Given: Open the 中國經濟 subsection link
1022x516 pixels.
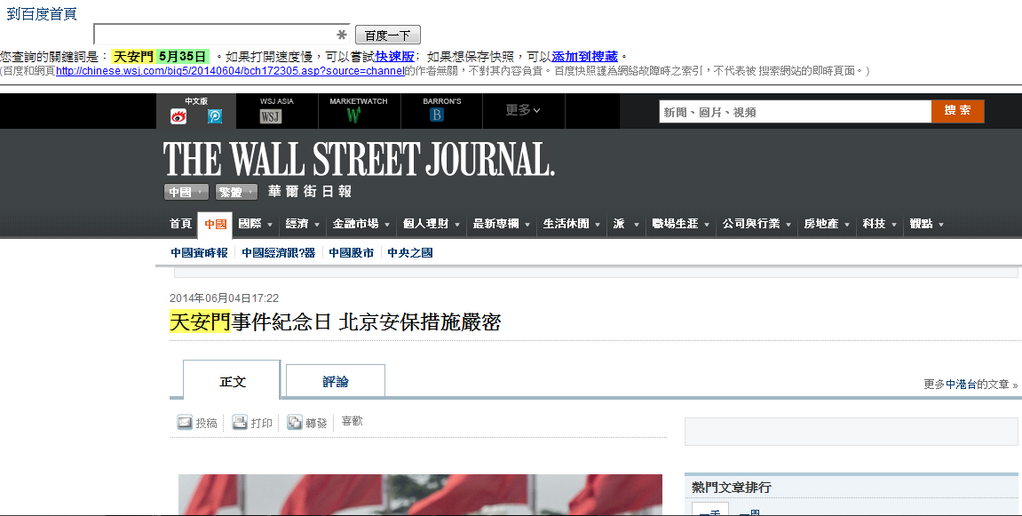Looking at the screenshot, I should point(278,253).
